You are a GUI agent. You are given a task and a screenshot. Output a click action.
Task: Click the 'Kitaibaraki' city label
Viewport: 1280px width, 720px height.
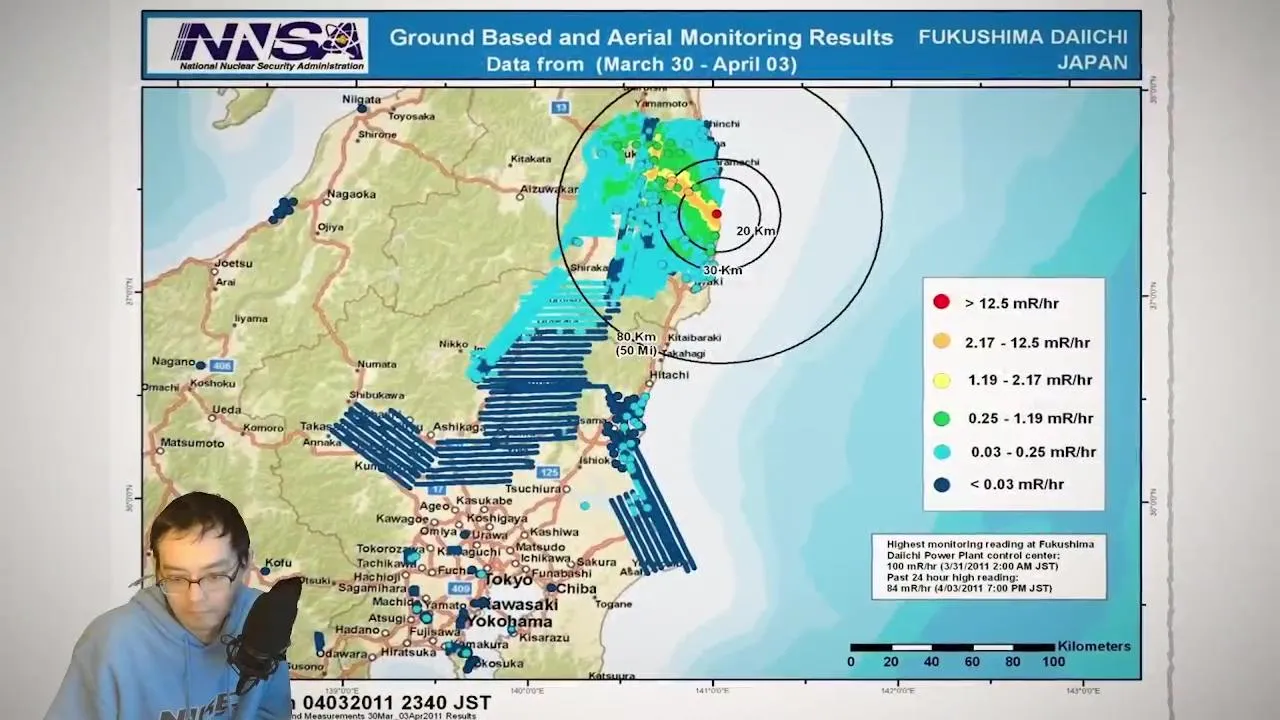[x=694, y=337]
